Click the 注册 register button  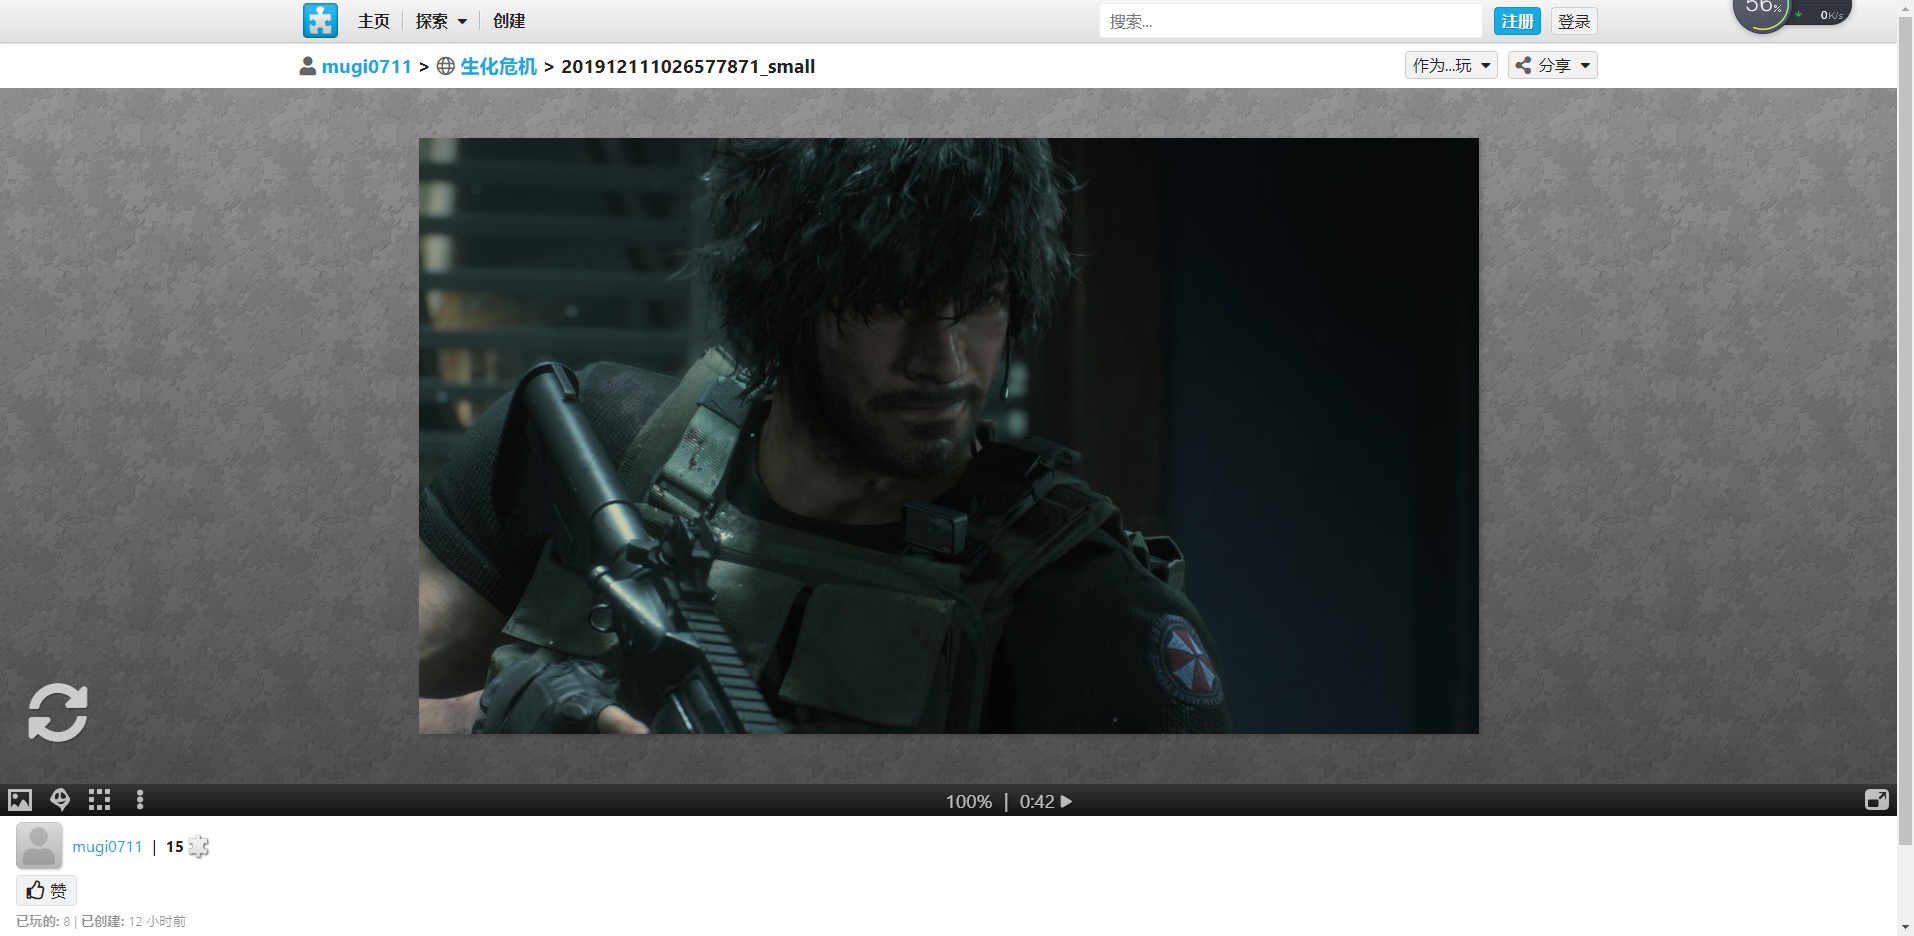1517,21
